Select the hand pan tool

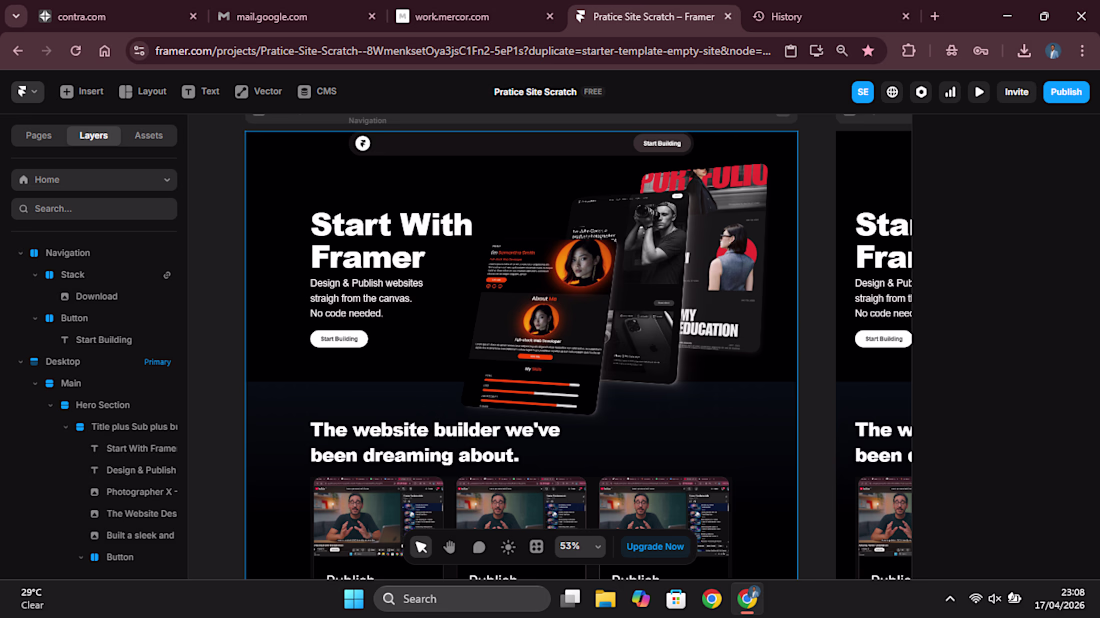[450, 546]
